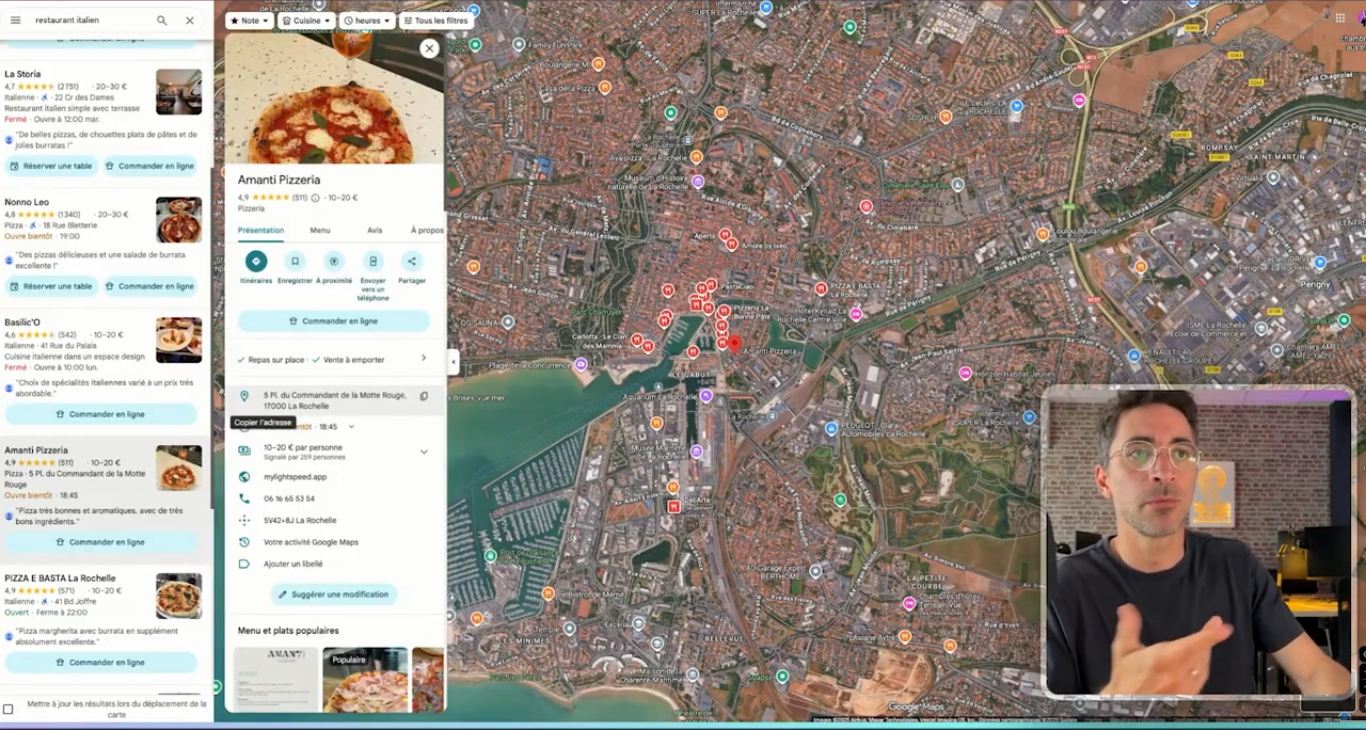
Task: Open the Amanti menu thumbnail image
Action: click(276, 680)
